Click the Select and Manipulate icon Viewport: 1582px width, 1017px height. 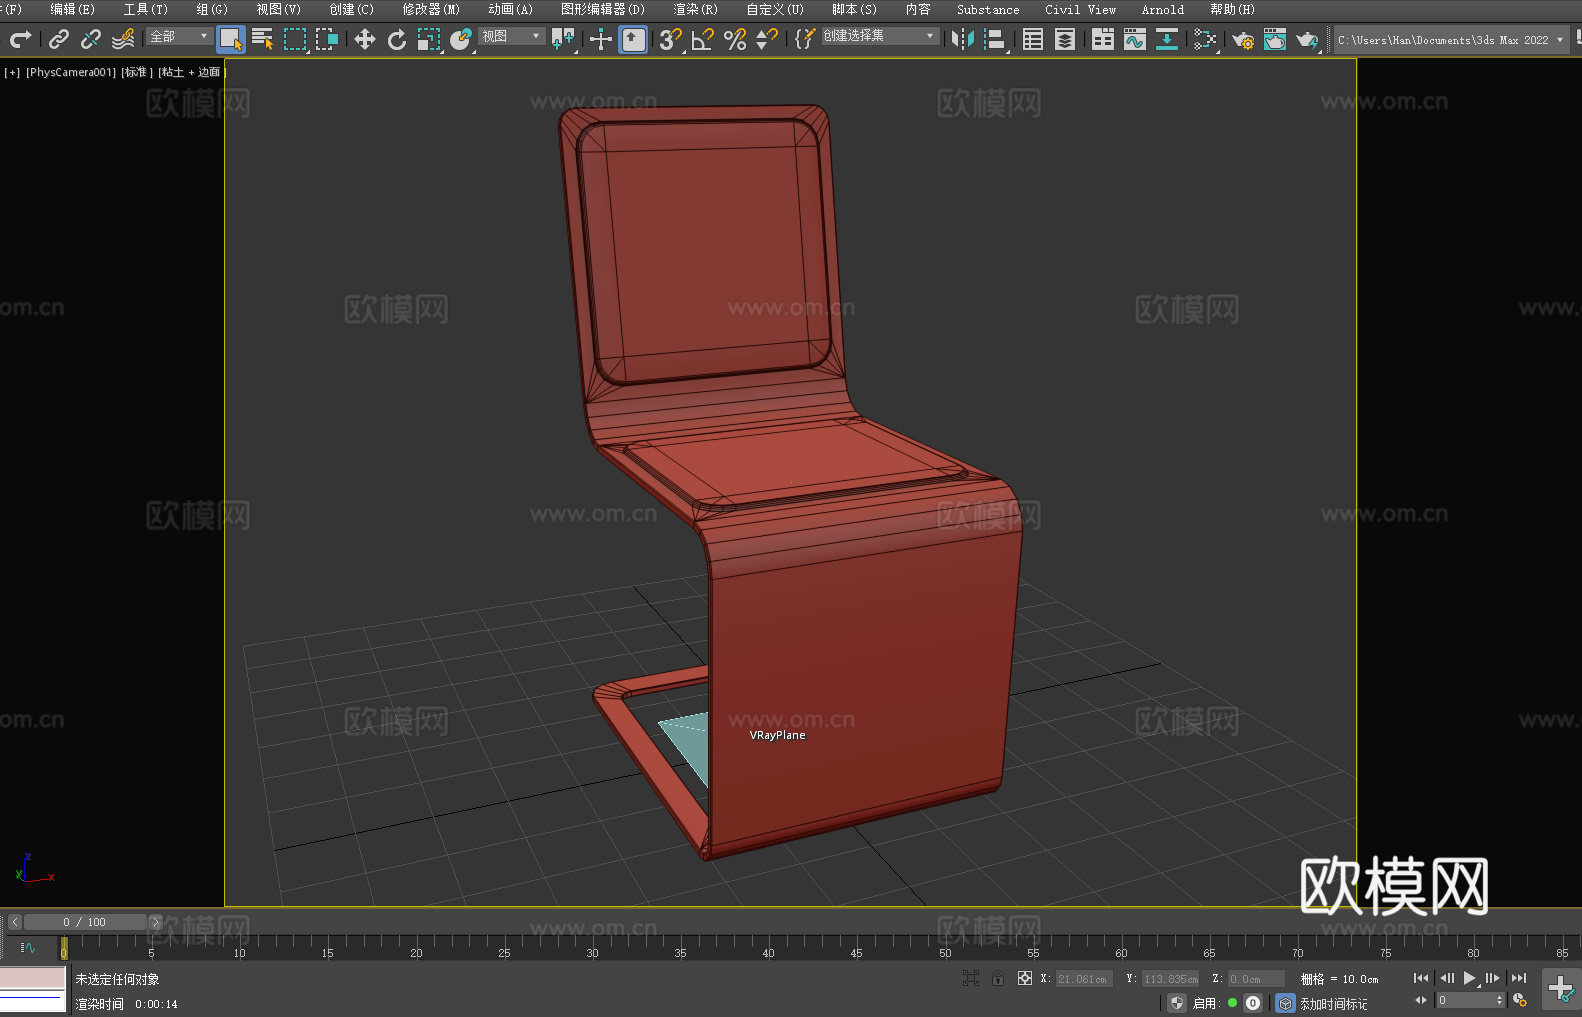click(601, 39)
